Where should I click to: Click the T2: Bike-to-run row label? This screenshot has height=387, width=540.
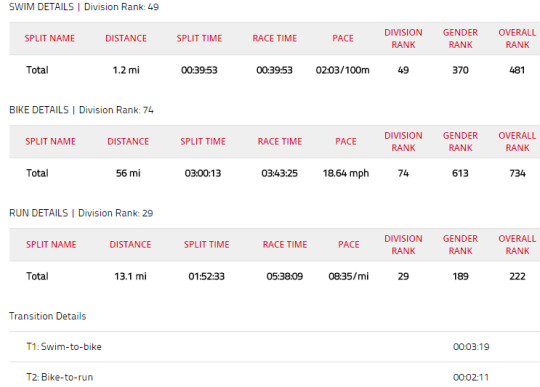[60, 377]
